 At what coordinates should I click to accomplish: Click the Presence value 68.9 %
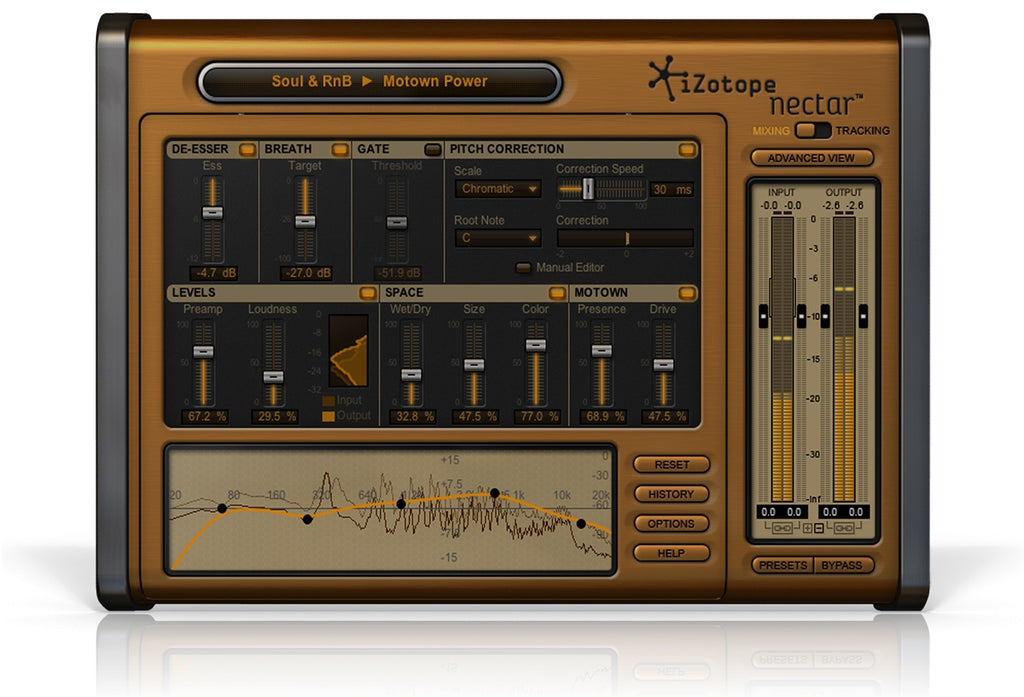pyautogui.click(x=603, y=416)
